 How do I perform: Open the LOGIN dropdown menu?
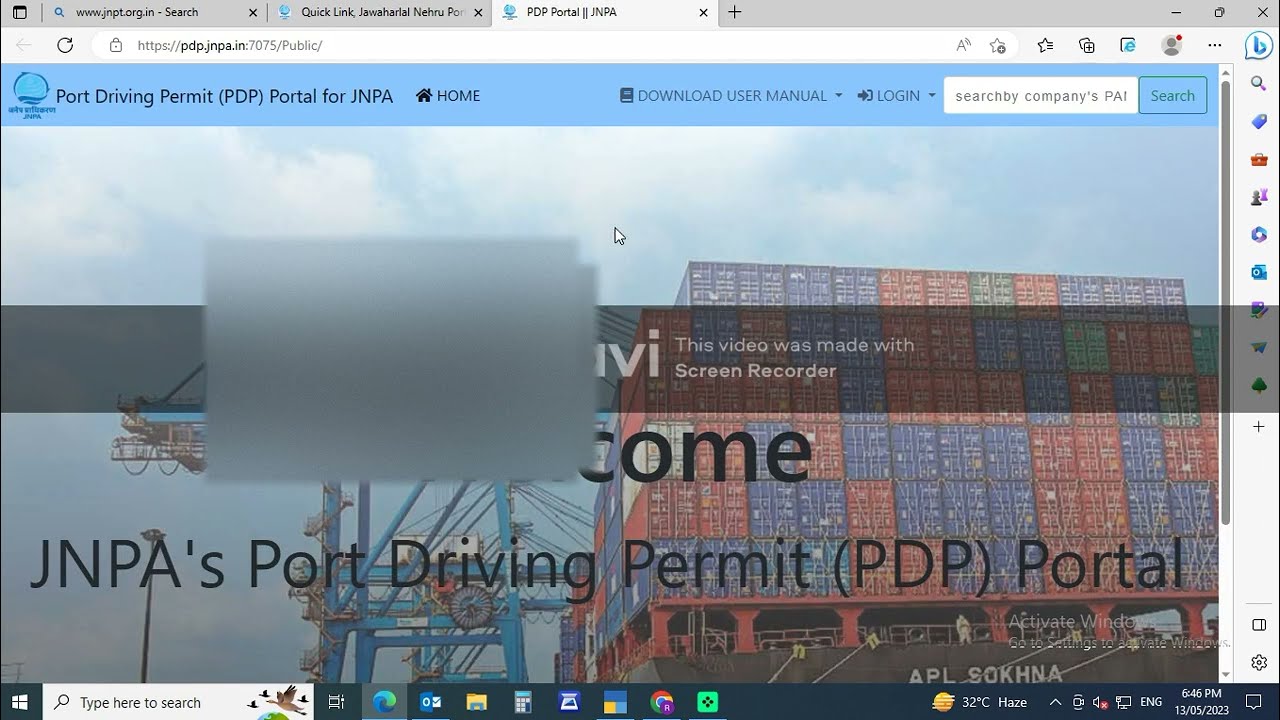pos(896,96)
